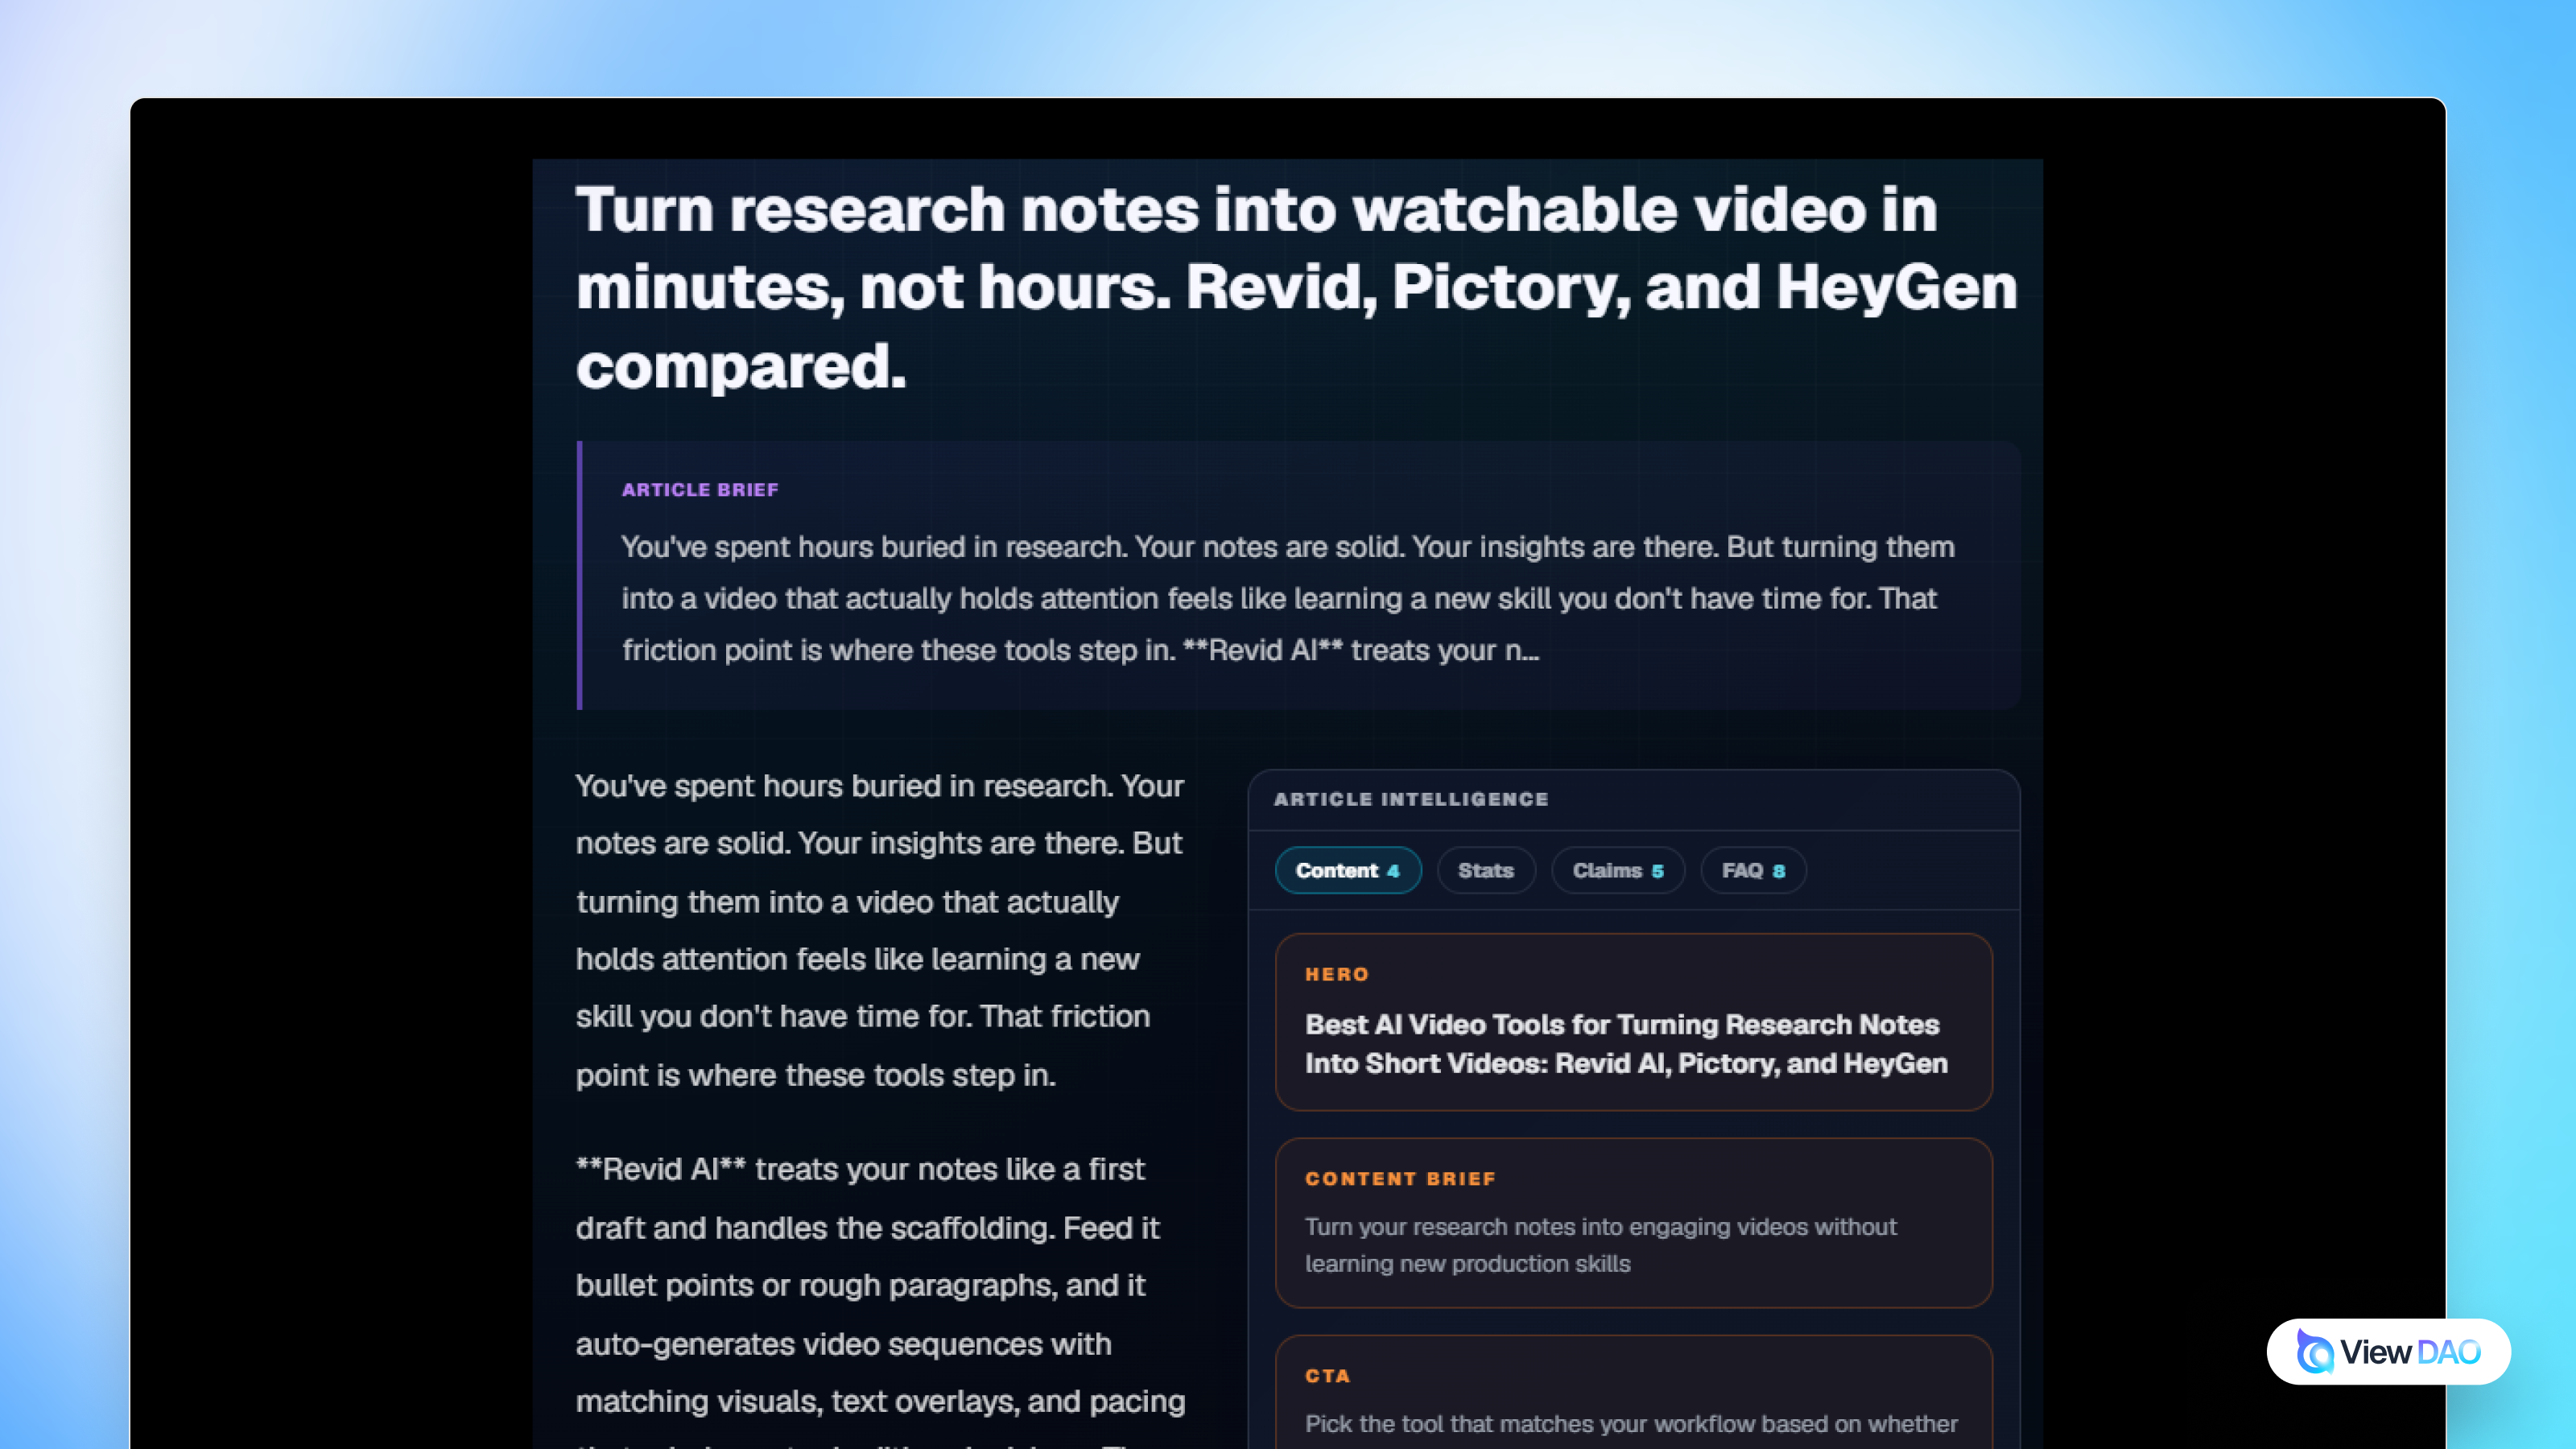Switch to the FAQ tab
The height and width of the screenshot is (1449, 2576).
[1752, 870]
